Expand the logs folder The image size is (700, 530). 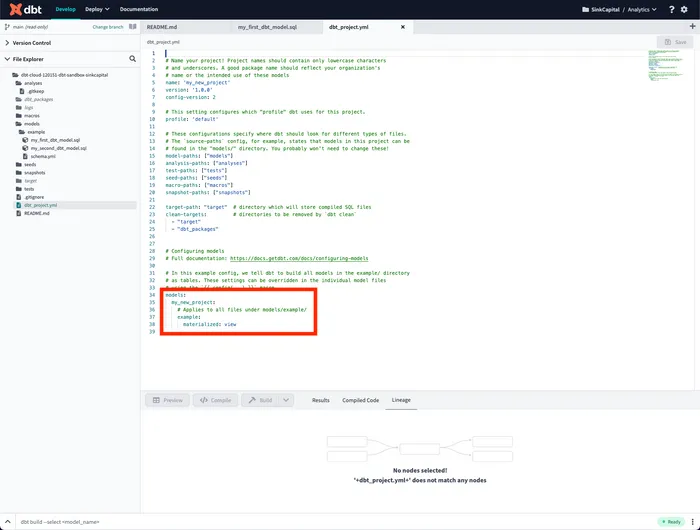(x=25, y=108)
